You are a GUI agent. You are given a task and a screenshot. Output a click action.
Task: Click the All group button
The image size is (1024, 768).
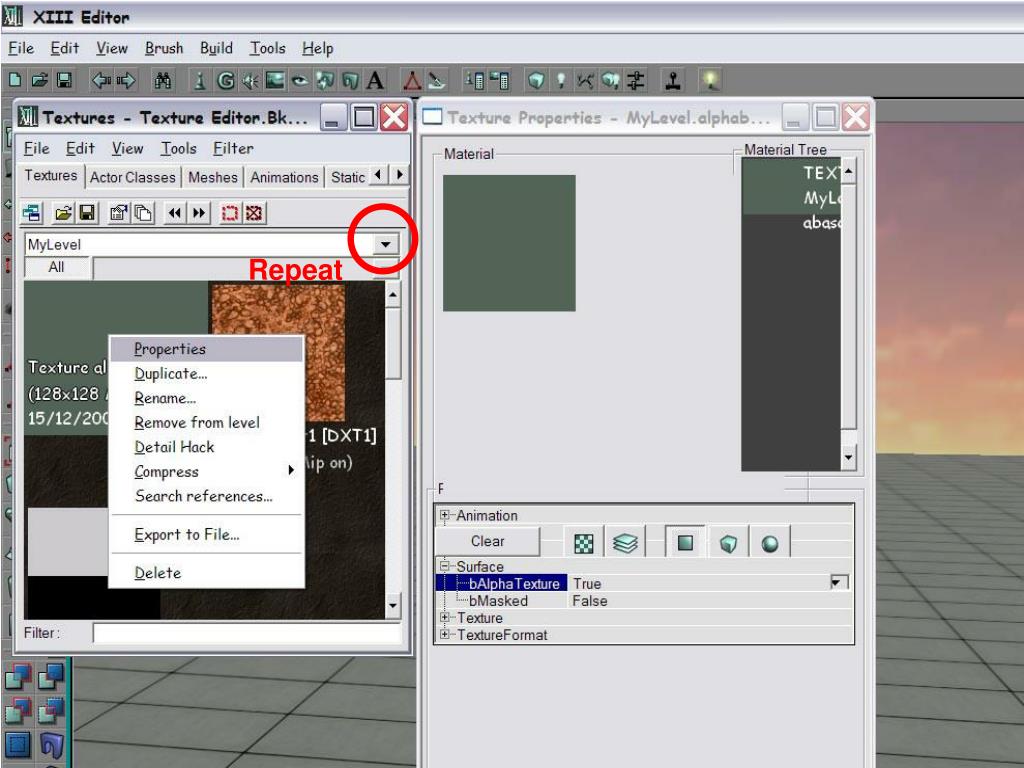57,267
